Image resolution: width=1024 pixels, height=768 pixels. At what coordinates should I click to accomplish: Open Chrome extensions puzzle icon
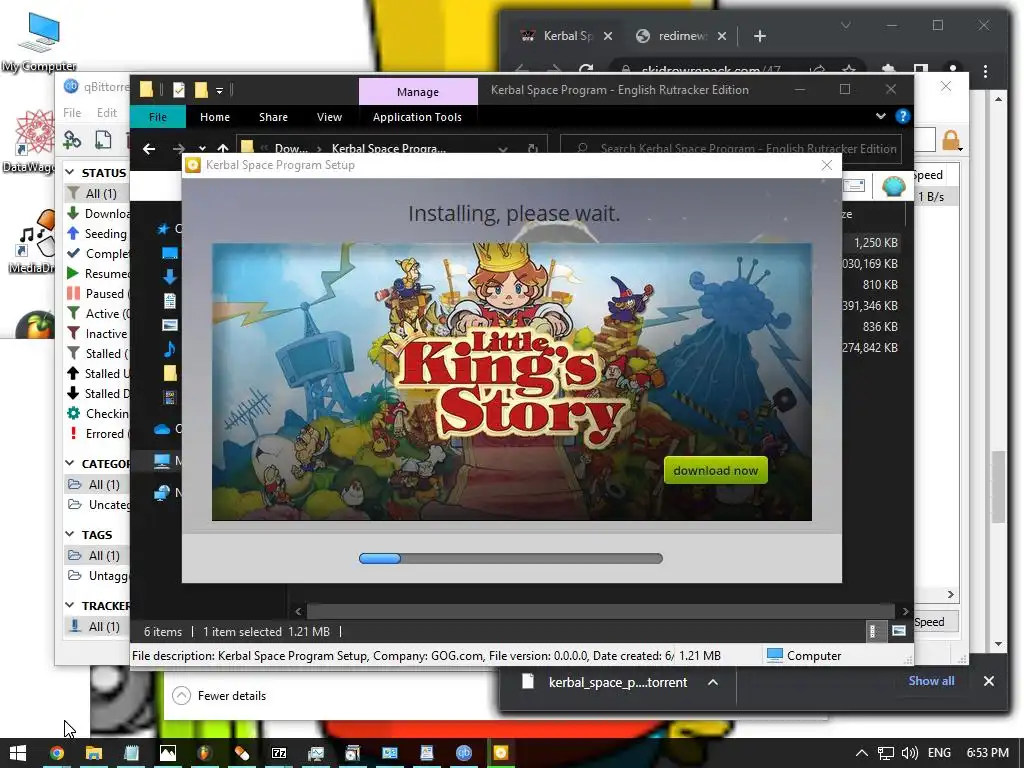click(888, 69)
